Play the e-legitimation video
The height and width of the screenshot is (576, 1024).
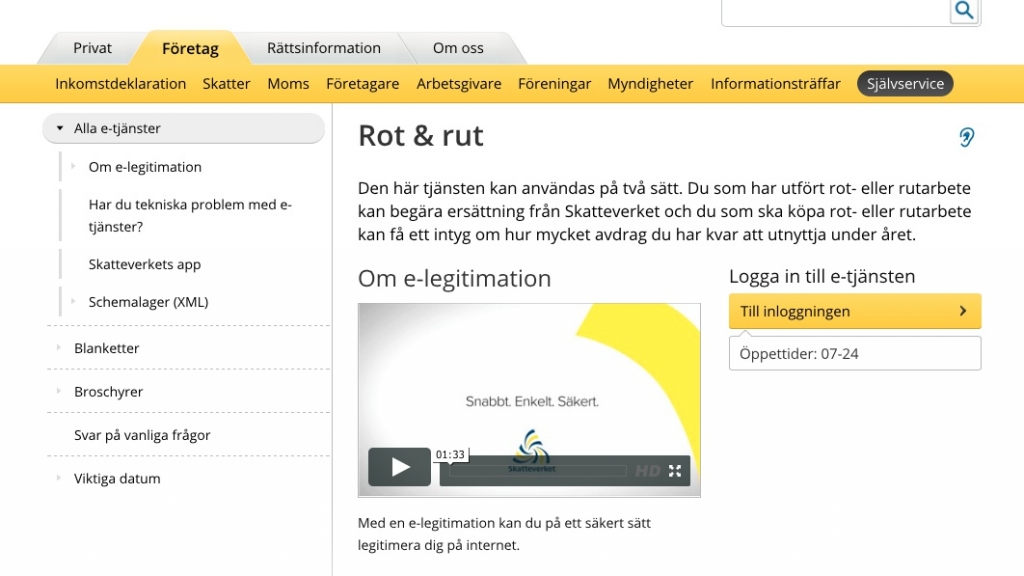click(x=400, y=467)
